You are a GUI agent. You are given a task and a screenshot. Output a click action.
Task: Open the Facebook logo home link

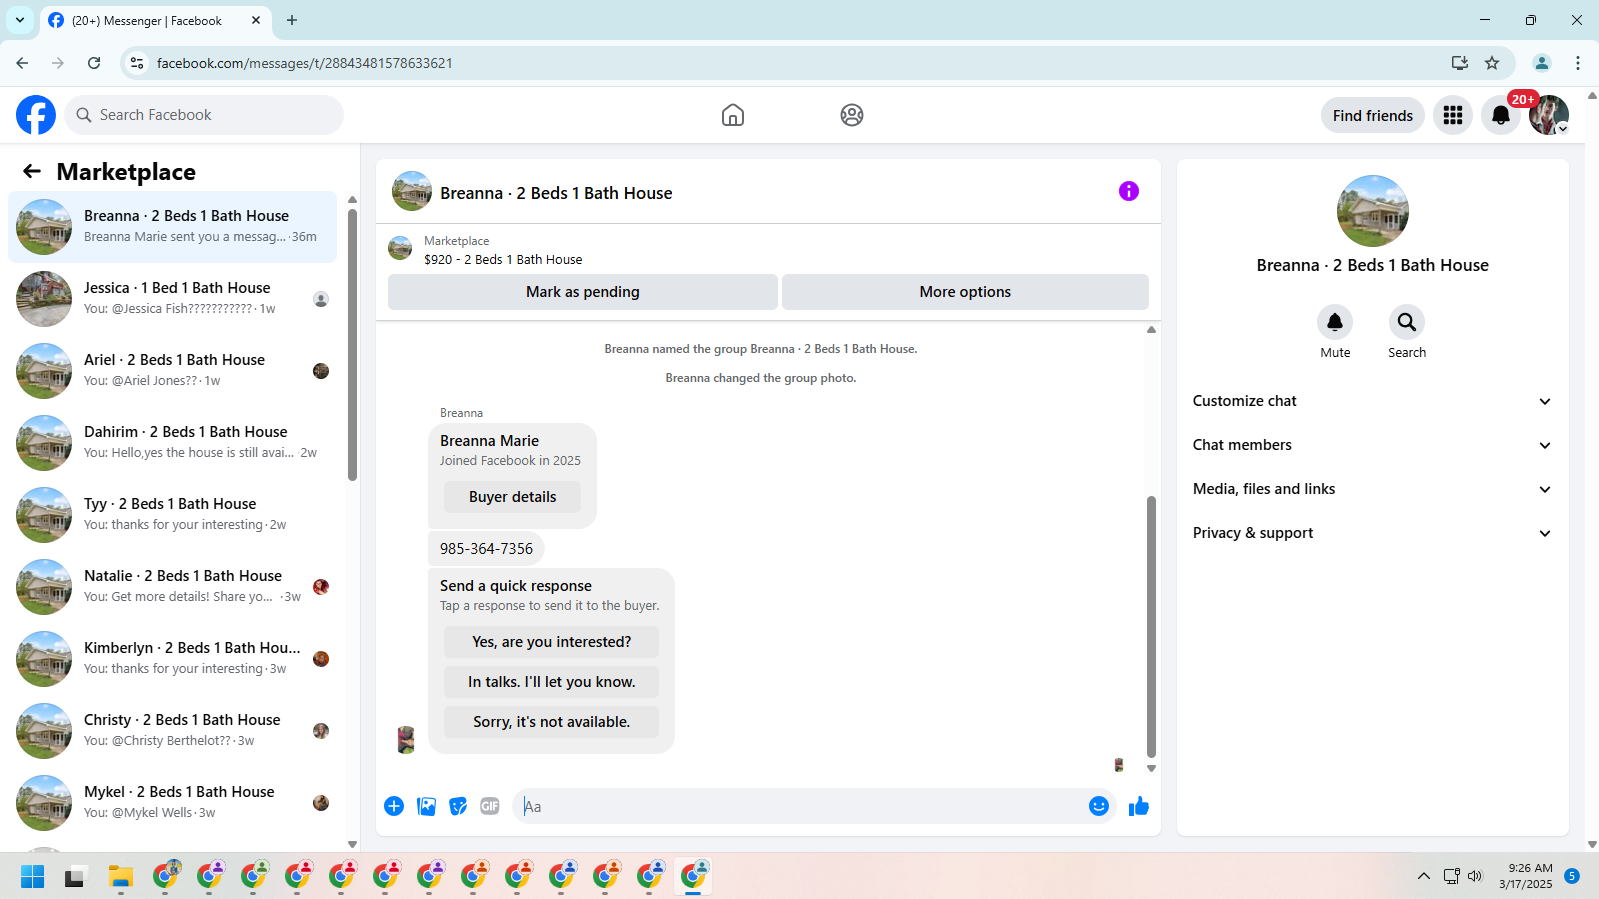(x=36, y=115)
